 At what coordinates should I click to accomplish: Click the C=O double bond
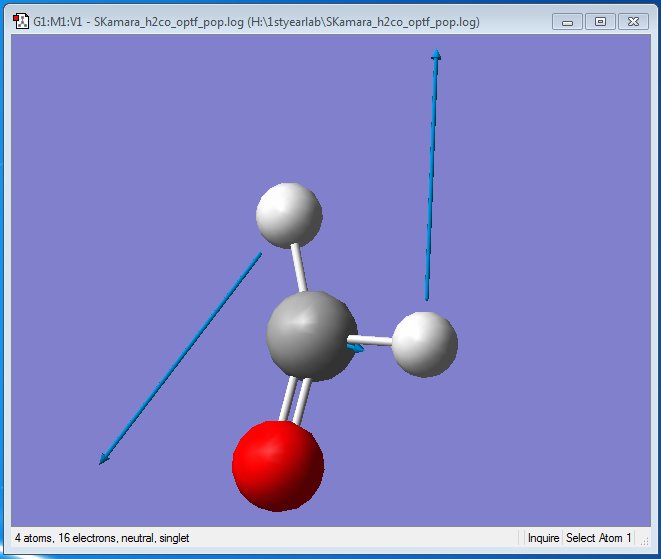[x=295, y=401]
